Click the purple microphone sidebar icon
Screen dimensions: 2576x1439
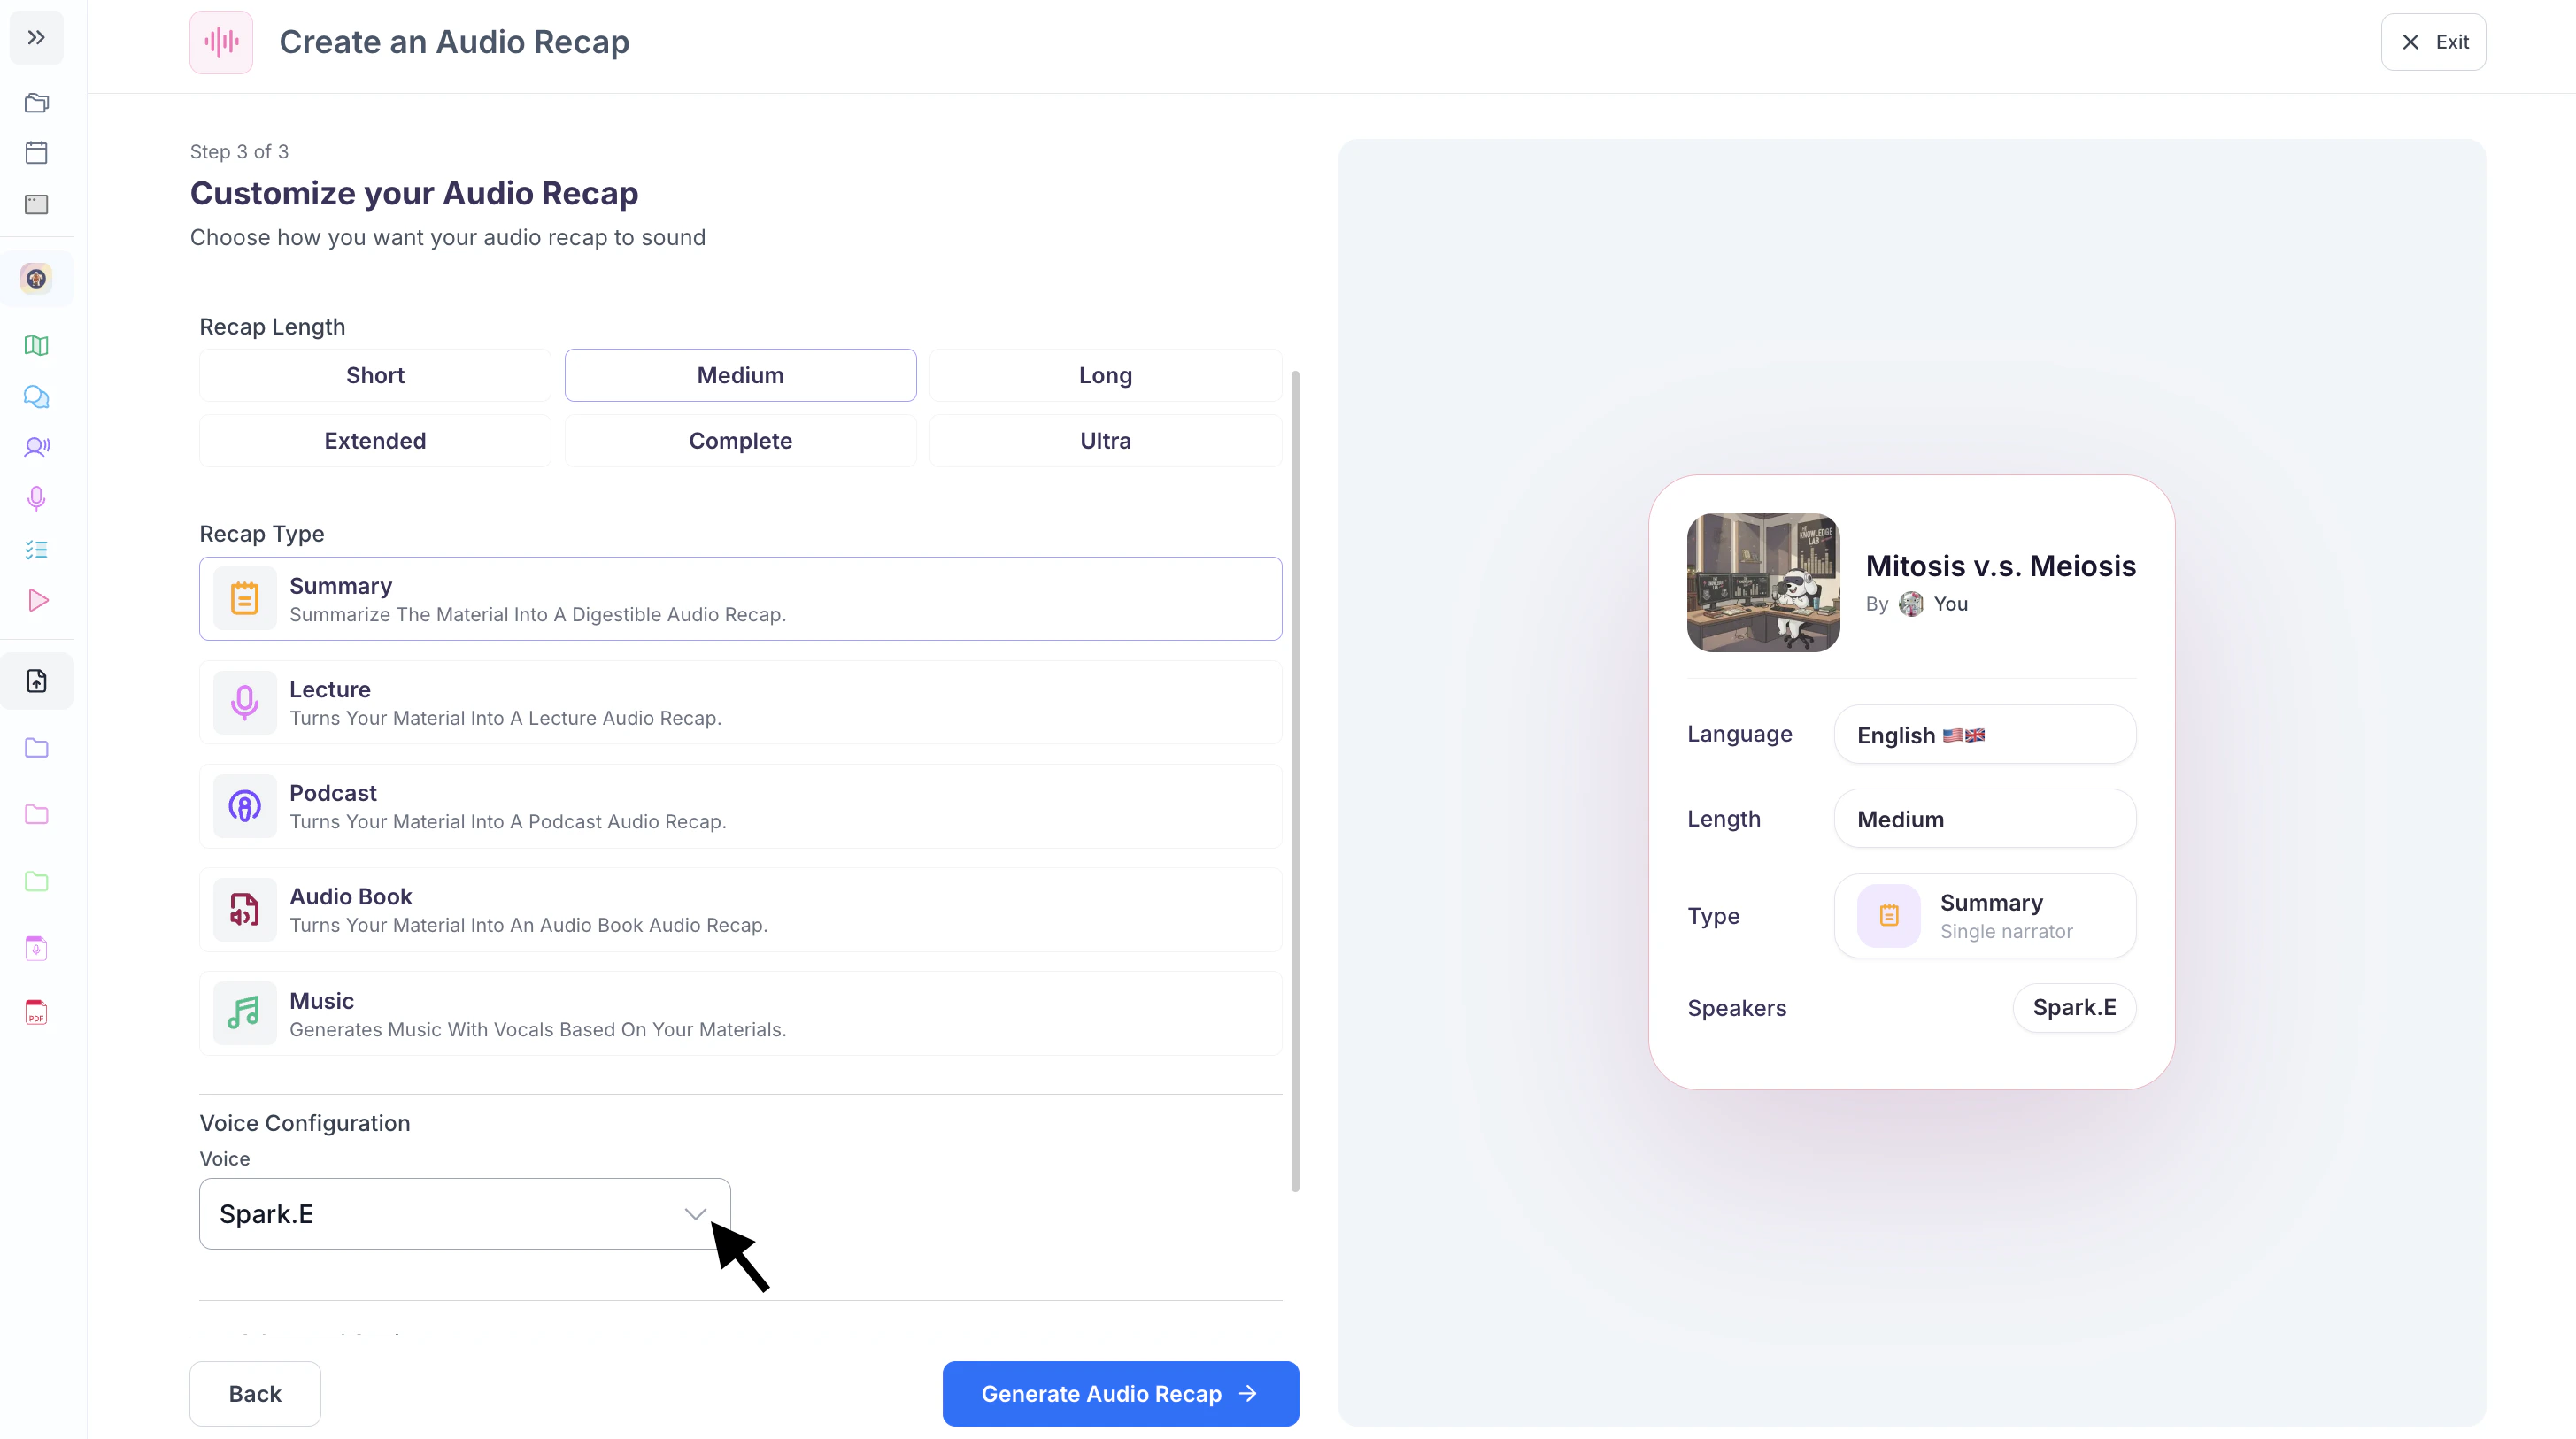click(36, 498)
